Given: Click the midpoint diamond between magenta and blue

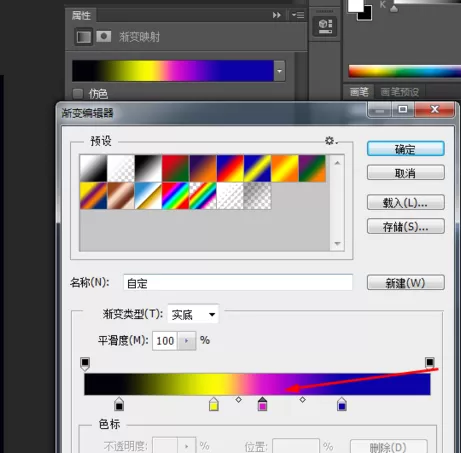Looking at the screenshot, I should tap(302, 399).
